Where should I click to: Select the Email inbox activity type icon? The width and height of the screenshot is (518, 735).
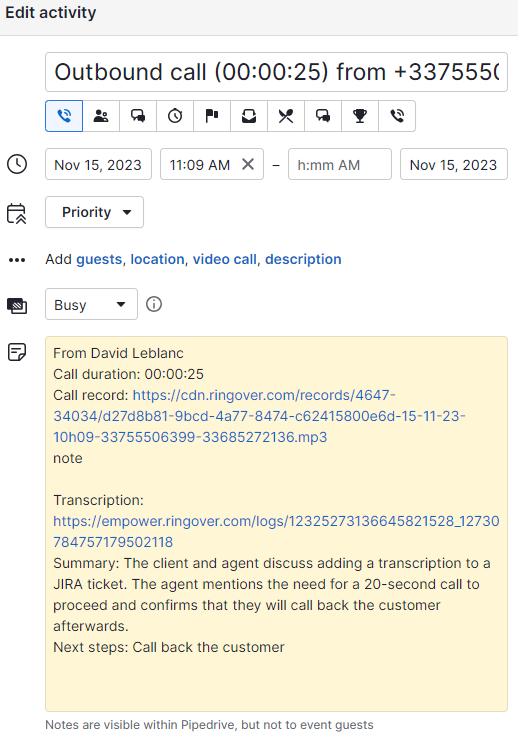[x=249, y=116]
